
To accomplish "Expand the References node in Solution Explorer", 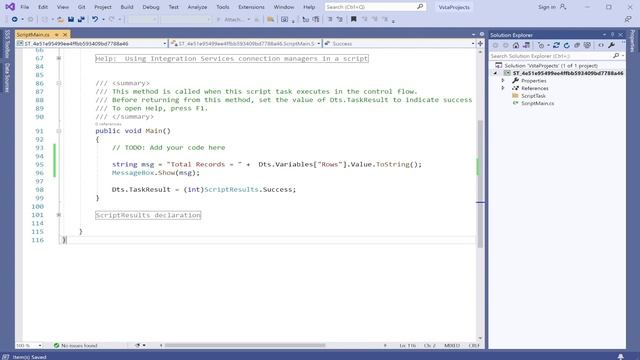I will (503, 88).
